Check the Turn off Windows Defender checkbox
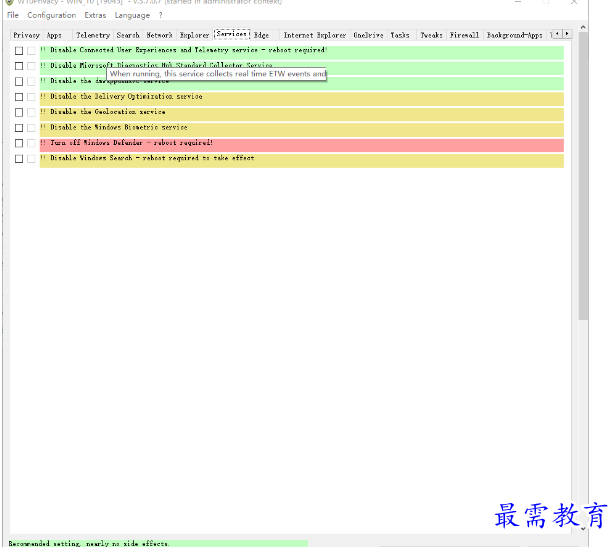 19,143
